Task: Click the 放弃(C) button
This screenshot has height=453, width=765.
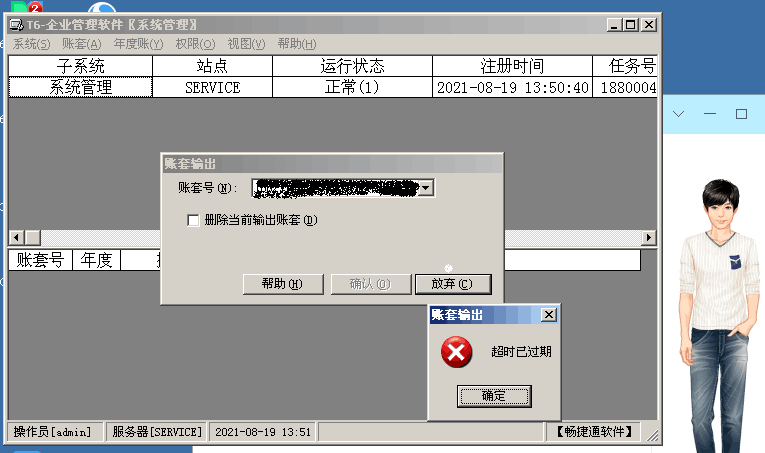Action: 453,284
